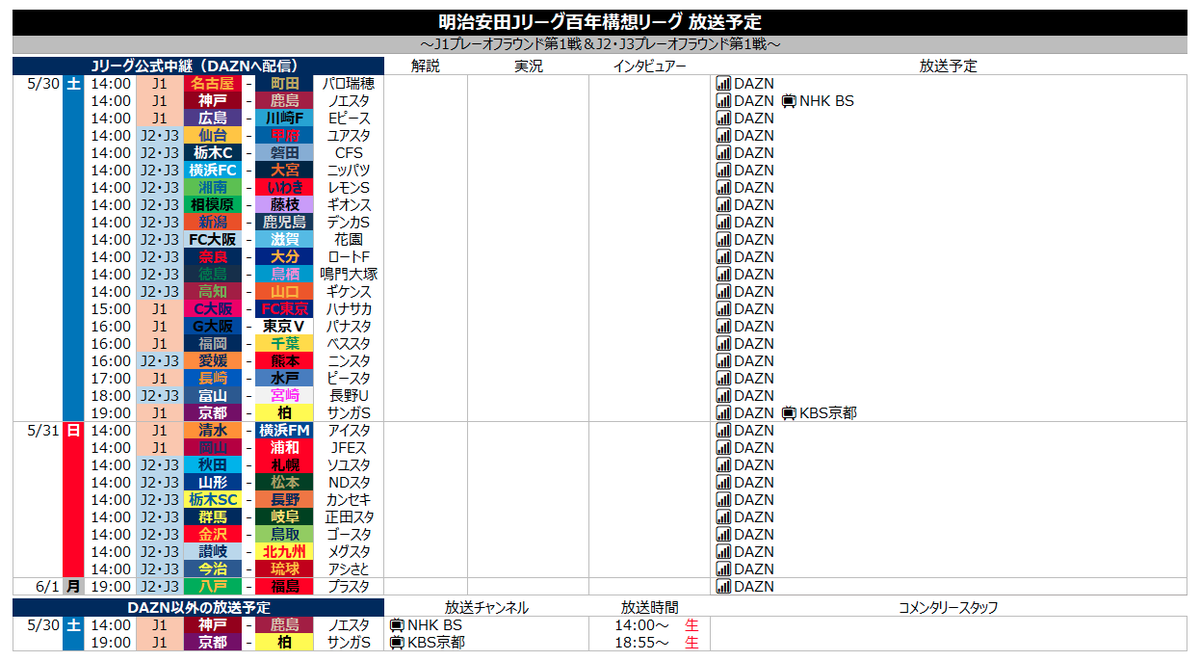Select the 長野U stadium cell
The image size is (1200, 661).
tap(349, 395)
